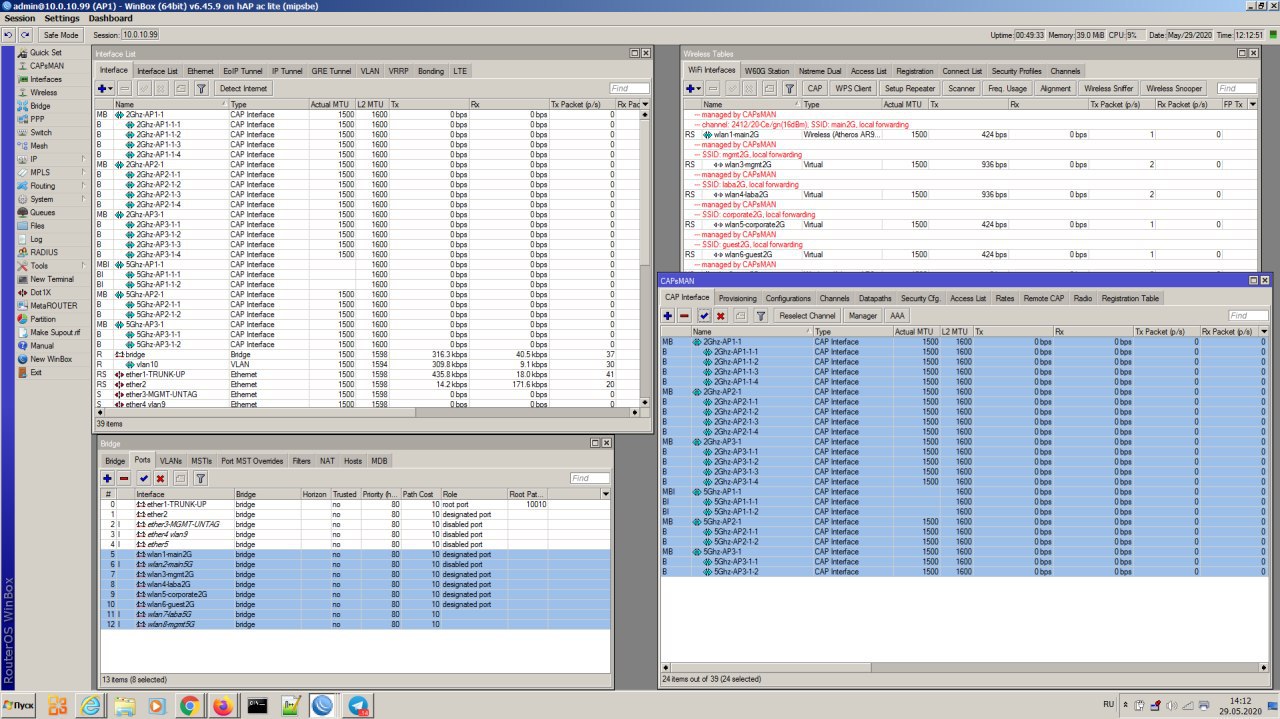This screenshot has width=1280, height=719.
Task: Open add dropdown in Wireless Tables window
Action: 693,88
